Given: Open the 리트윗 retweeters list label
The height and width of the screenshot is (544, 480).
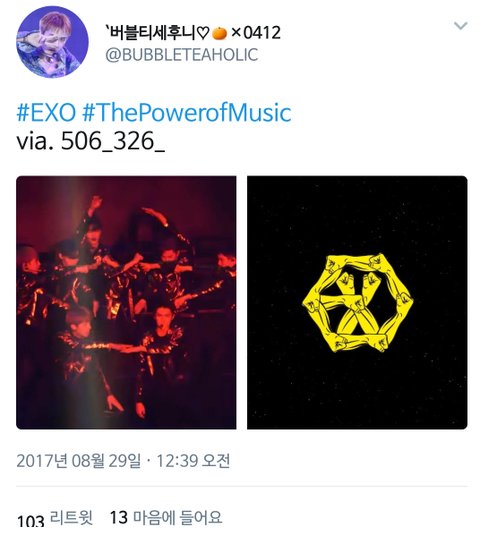Looking at the screenshot, I should click(71, 518).
